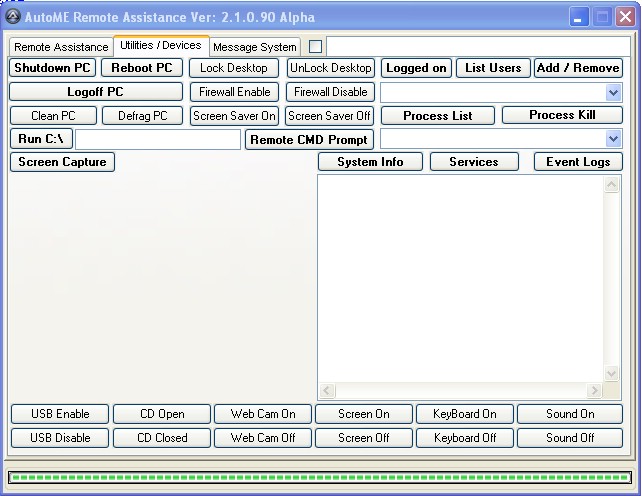Screen dimensions: 642x496
Task: Show System Info
Action: click(x=370, y=162)
